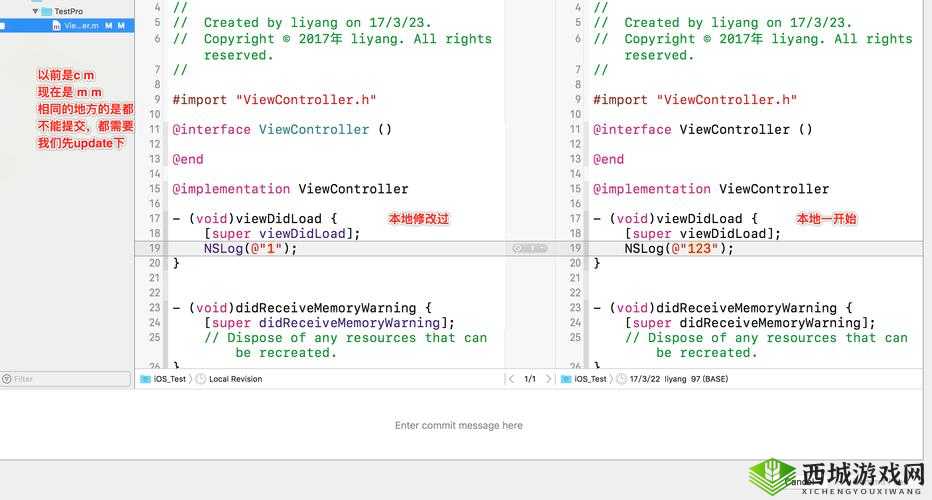Toggle the checkbox beside the selected .m file

[3, 26]
